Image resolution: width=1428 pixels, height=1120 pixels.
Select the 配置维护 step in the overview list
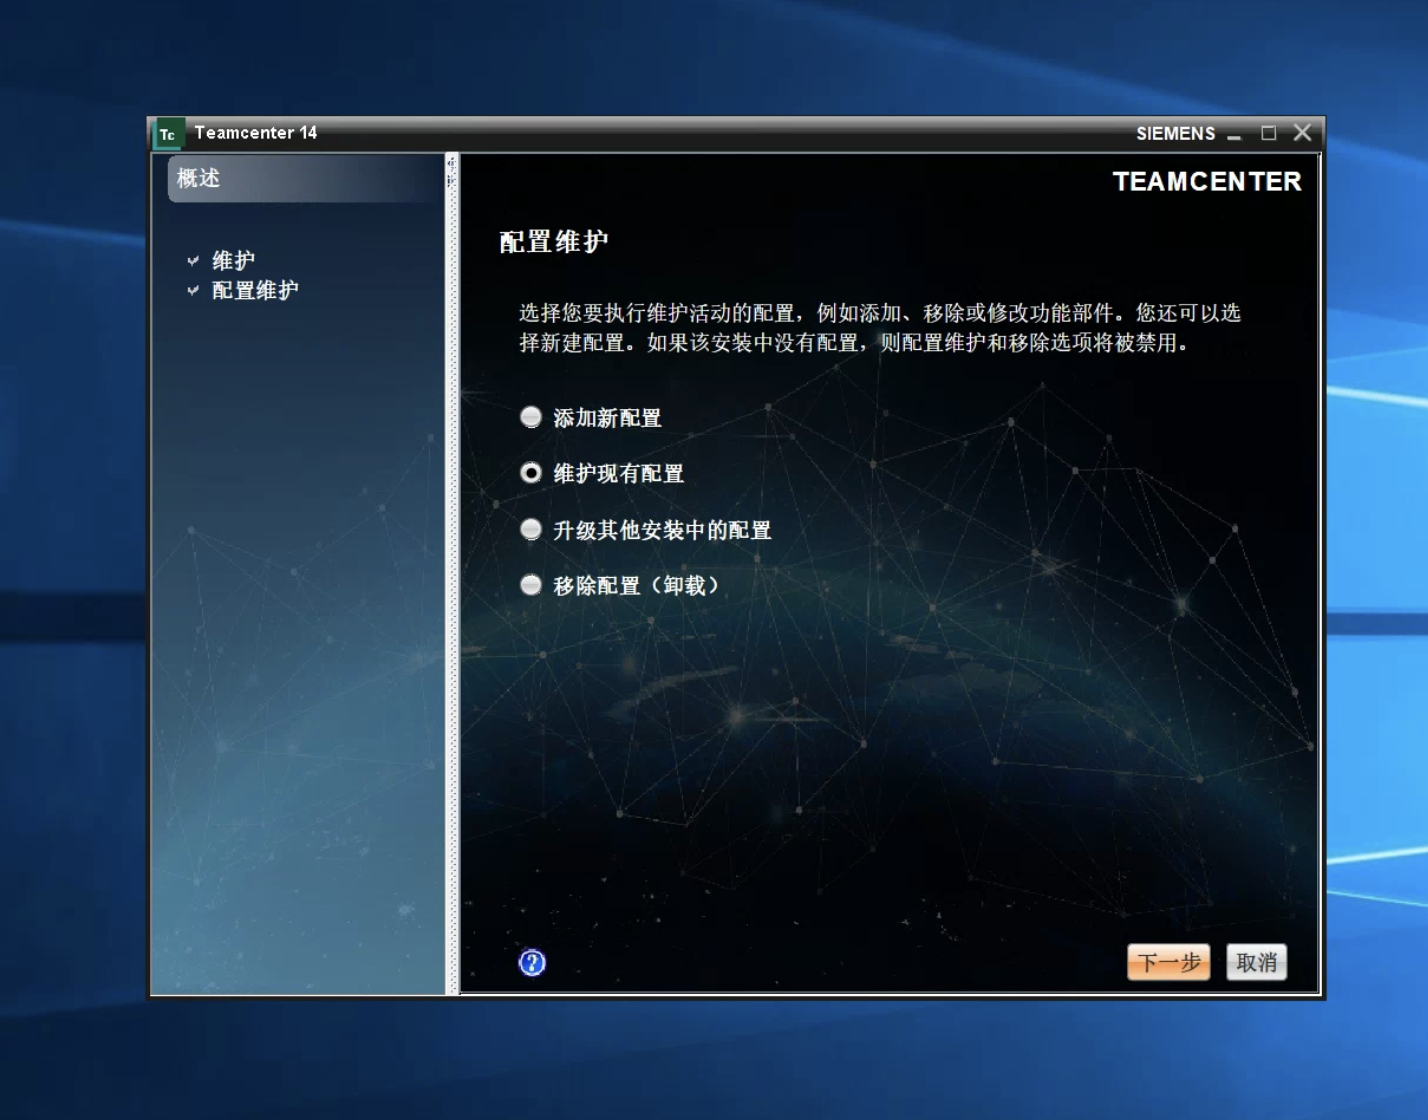click(255, 291)
